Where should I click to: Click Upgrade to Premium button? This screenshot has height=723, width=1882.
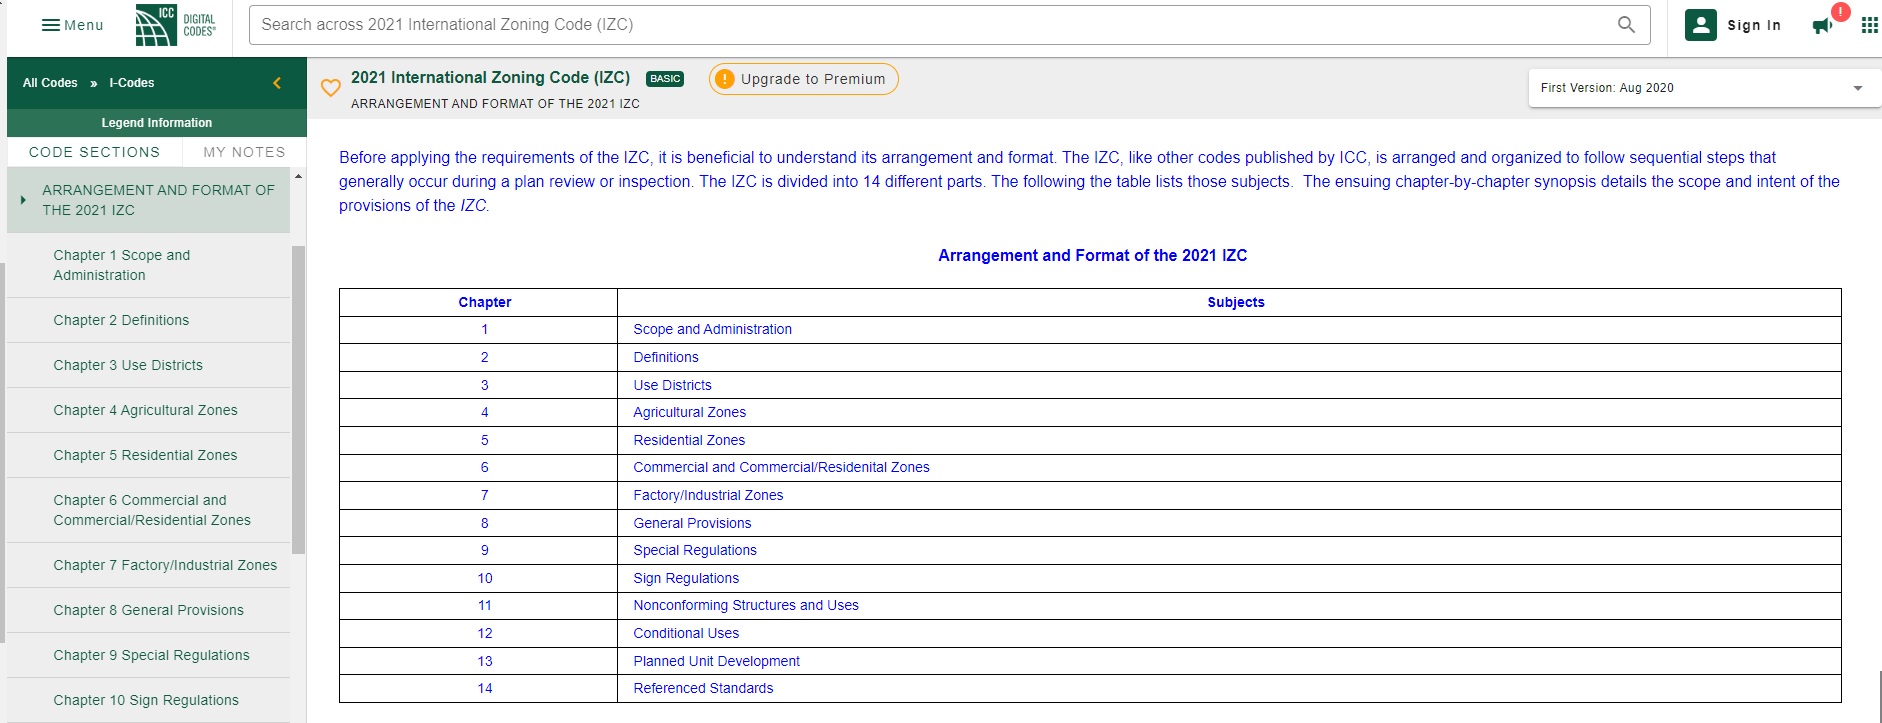point(803,79)
